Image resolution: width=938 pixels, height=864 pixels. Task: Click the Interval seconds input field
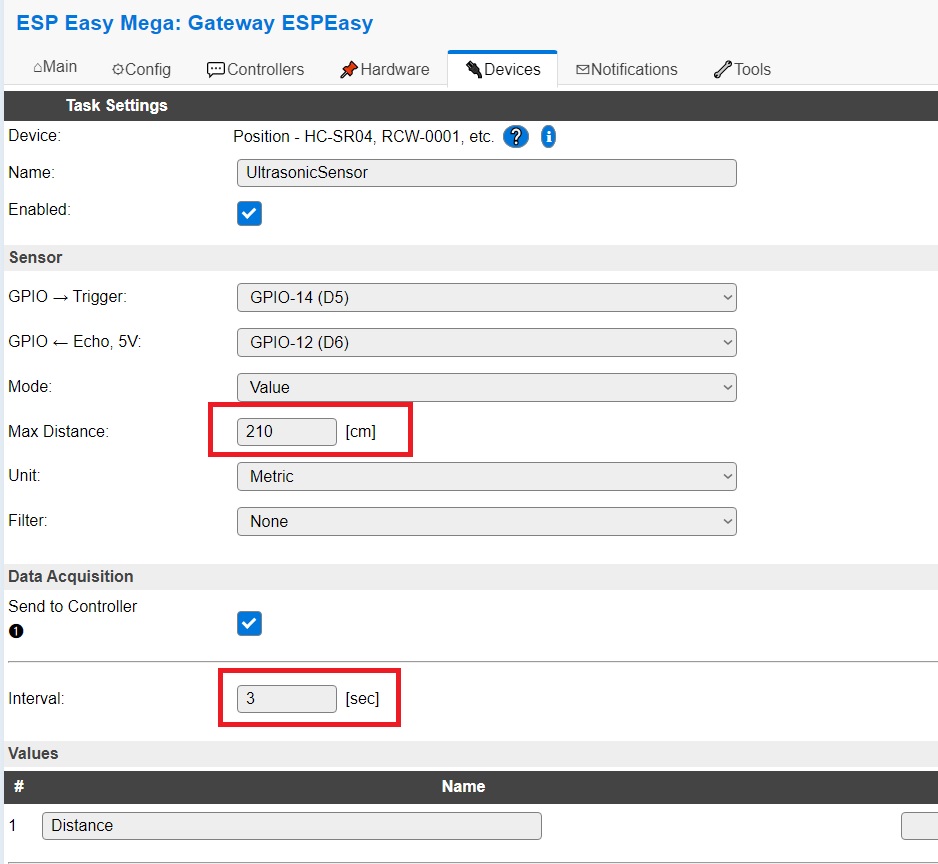287,699
